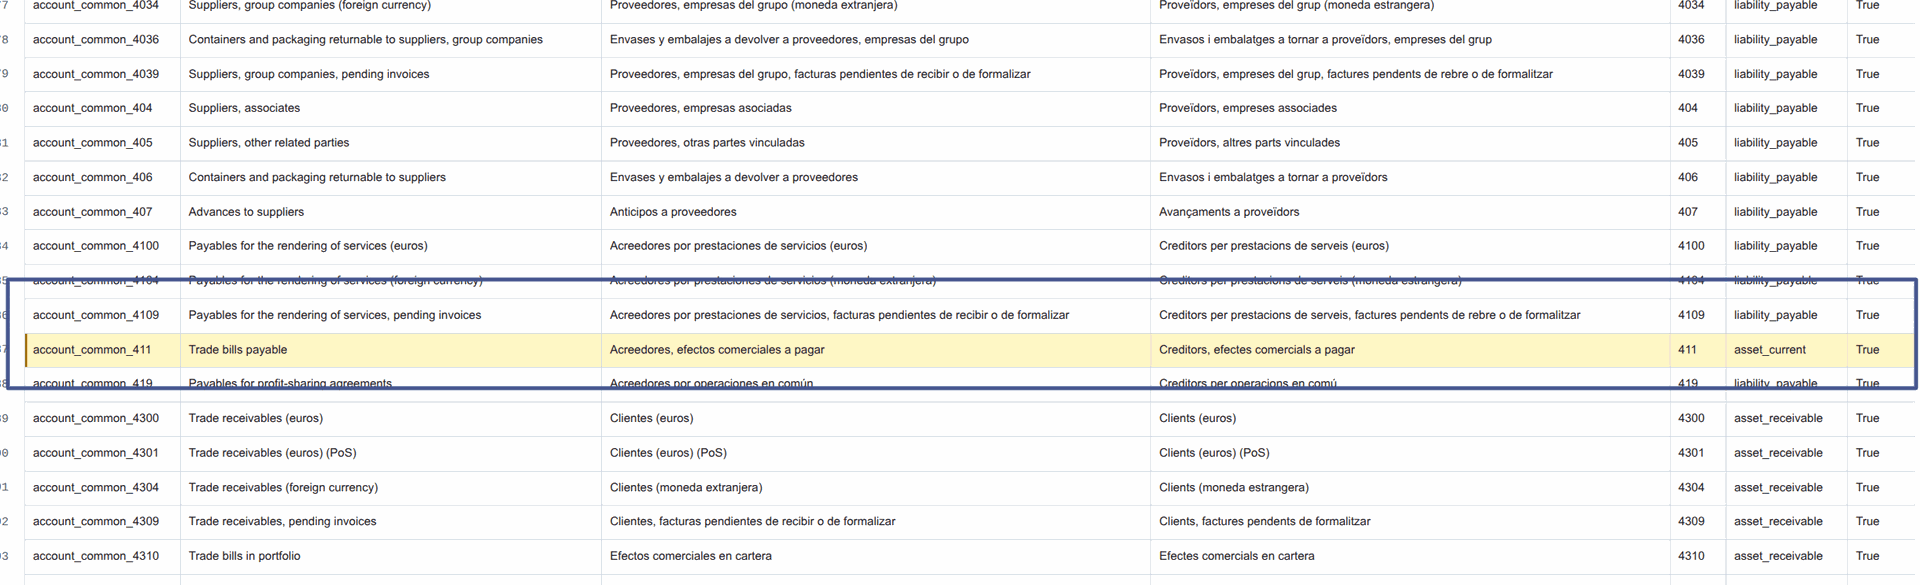
Task: Click the code cell containing 4109
Action: [1690, 315]
